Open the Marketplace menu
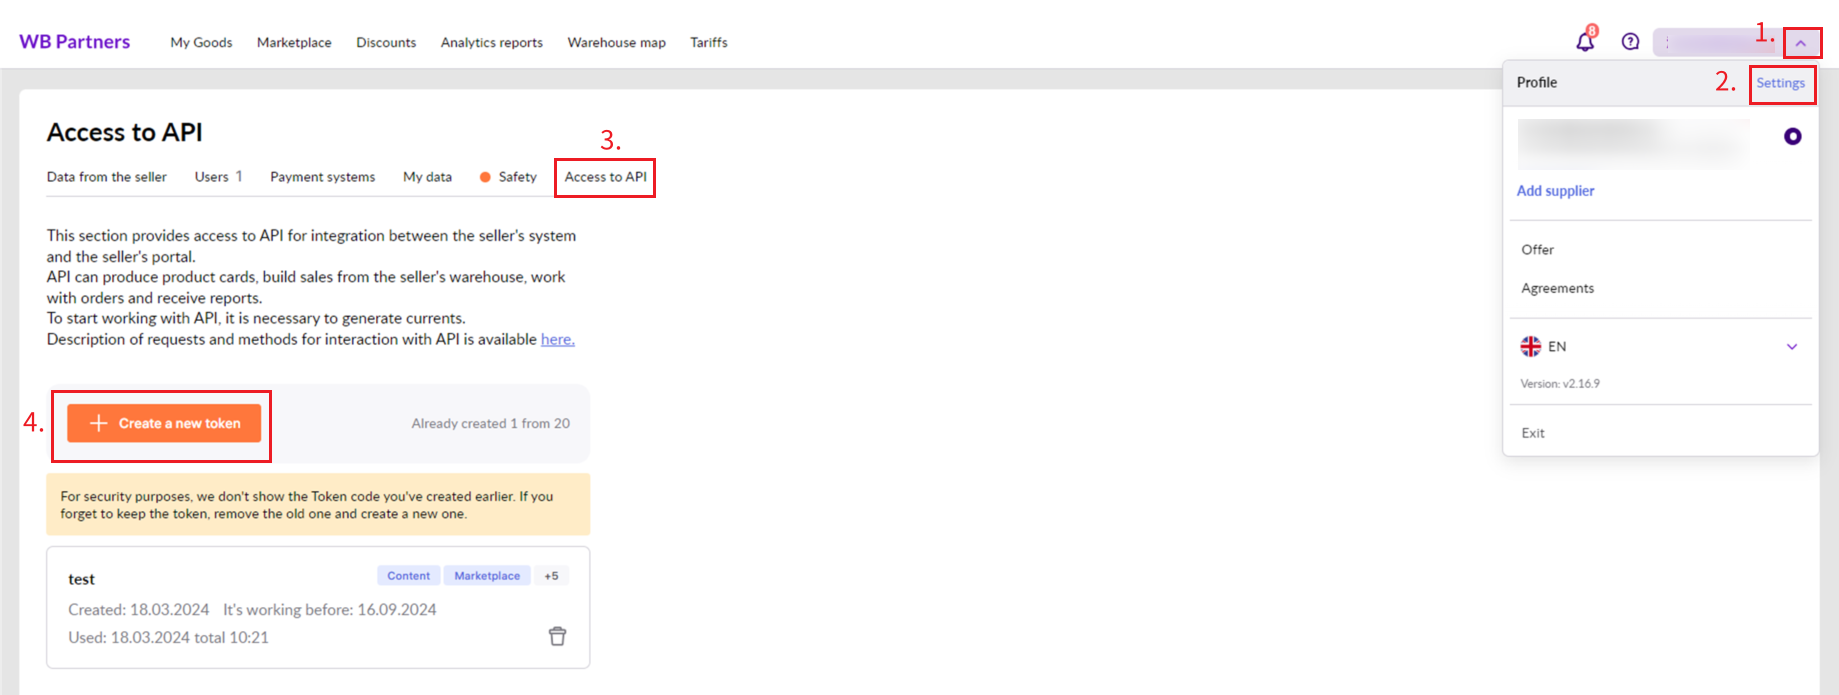Image resolution: width=1839 pixels, height=695 pixels. 294,42
